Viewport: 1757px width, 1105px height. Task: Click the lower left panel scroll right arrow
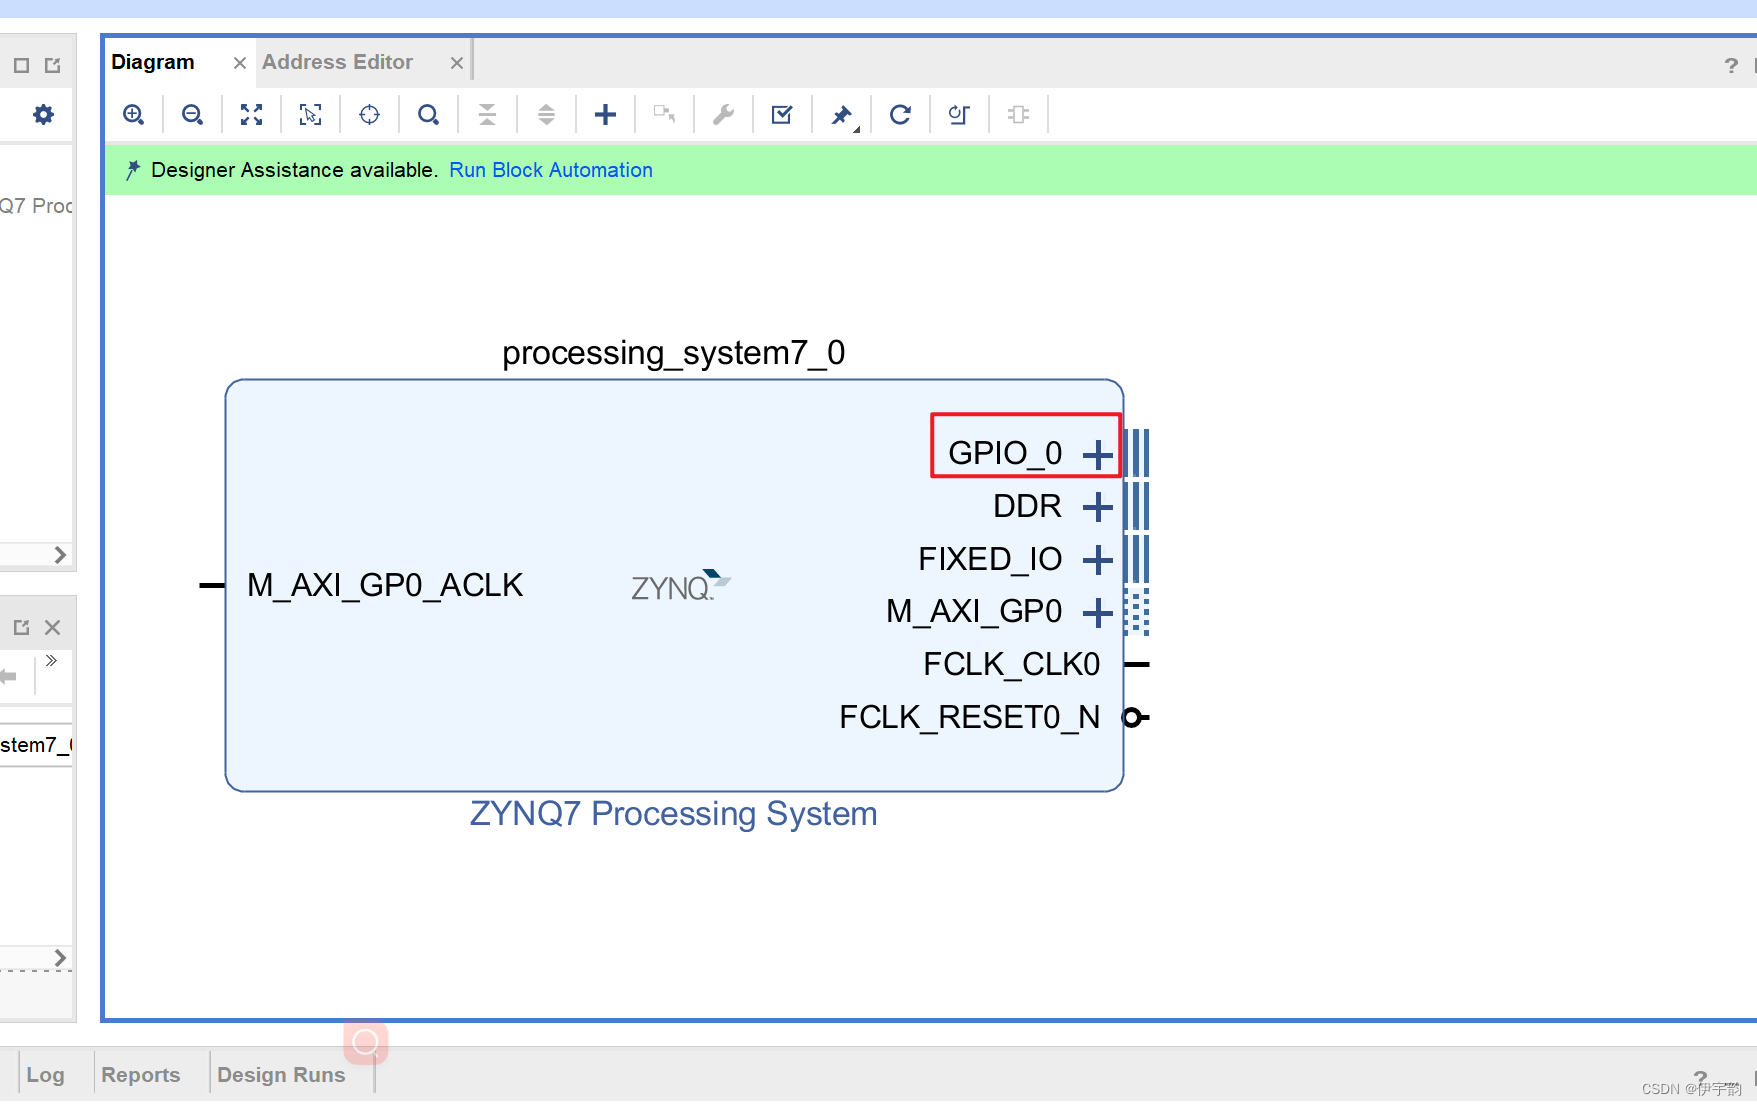coord(60,958)
